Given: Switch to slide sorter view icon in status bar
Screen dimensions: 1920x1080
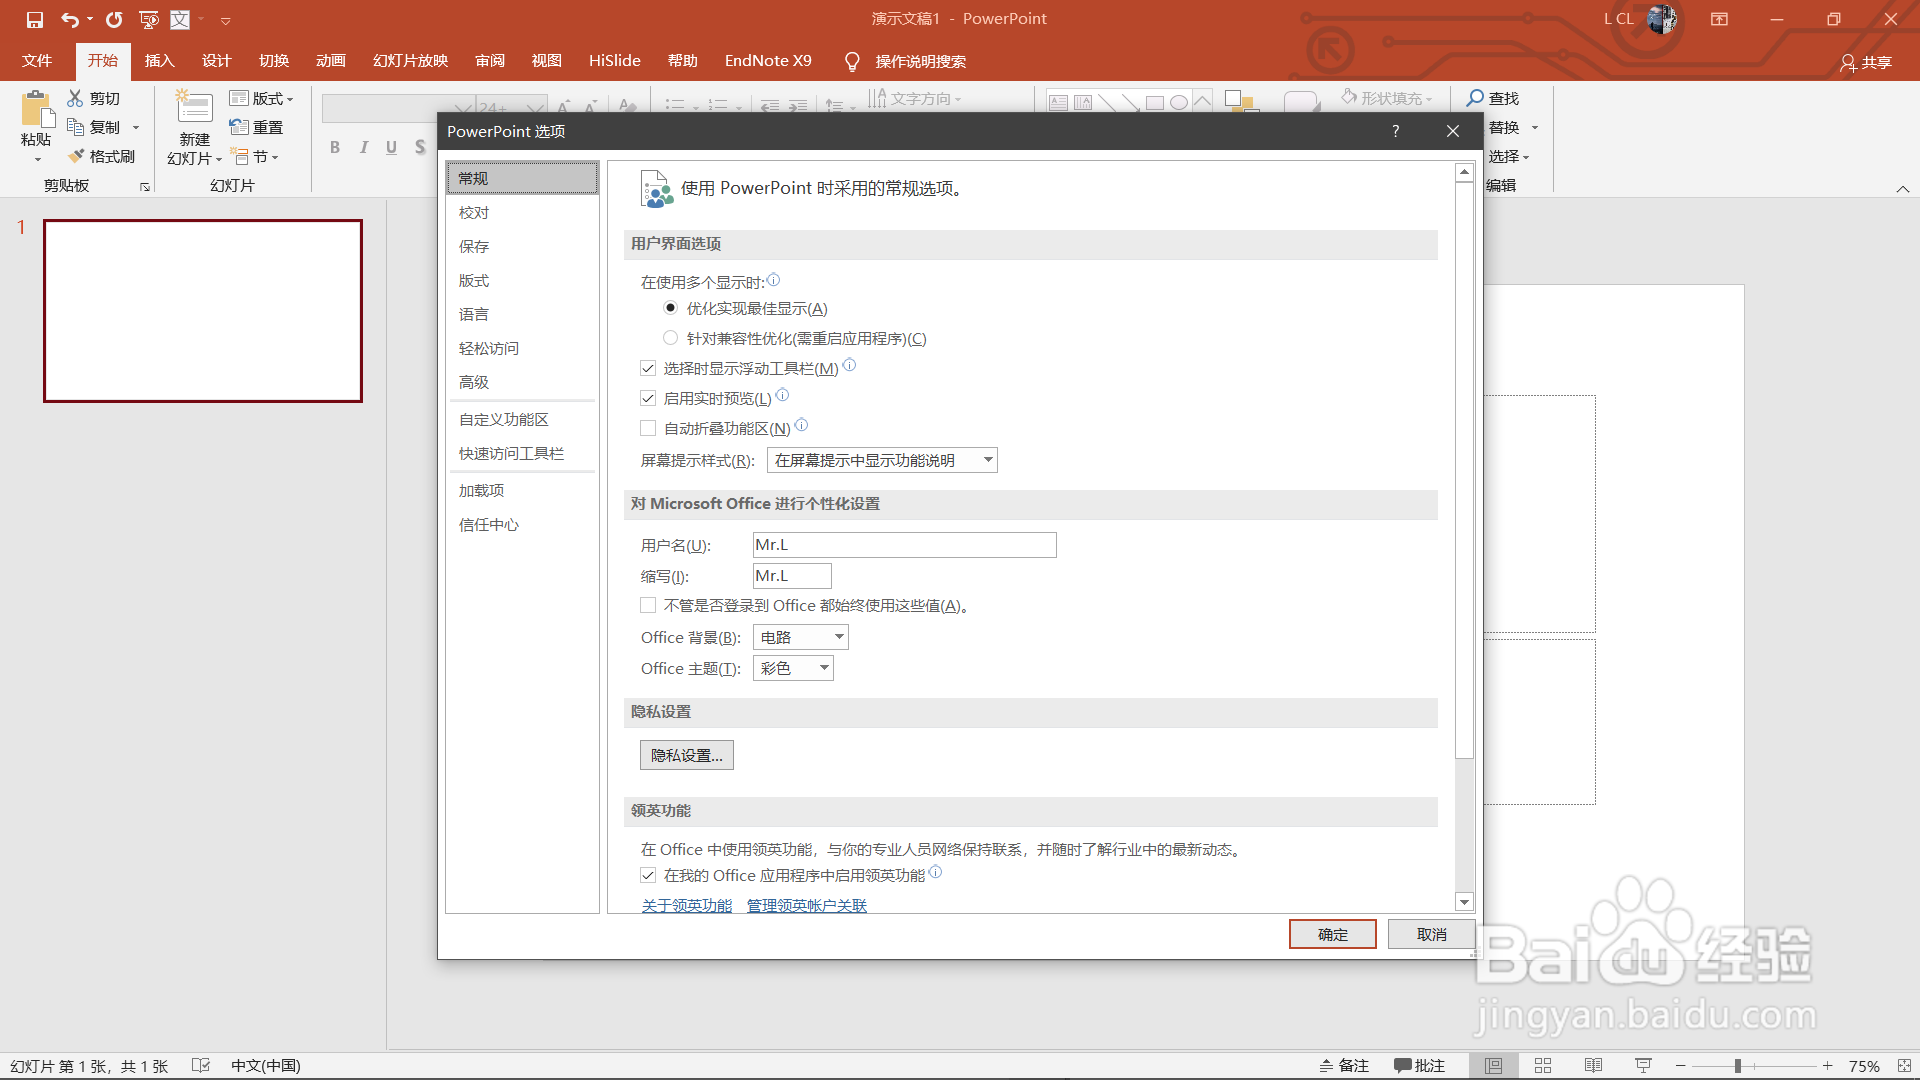Looking at the screenshot, I should tap(1543, 1066).
